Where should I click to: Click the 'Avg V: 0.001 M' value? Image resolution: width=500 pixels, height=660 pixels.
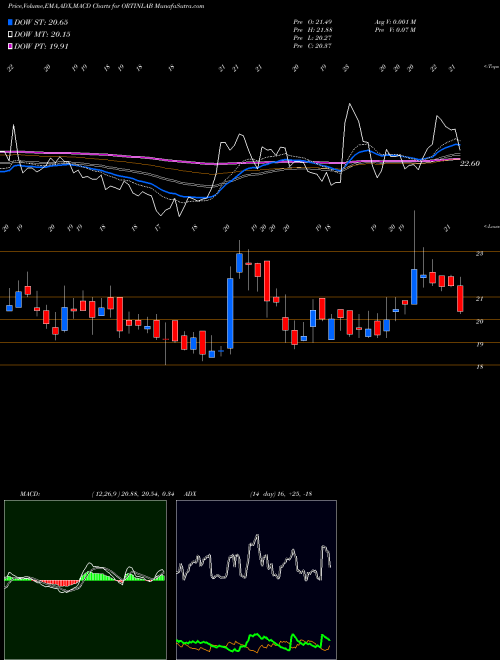tap(395, 22)
